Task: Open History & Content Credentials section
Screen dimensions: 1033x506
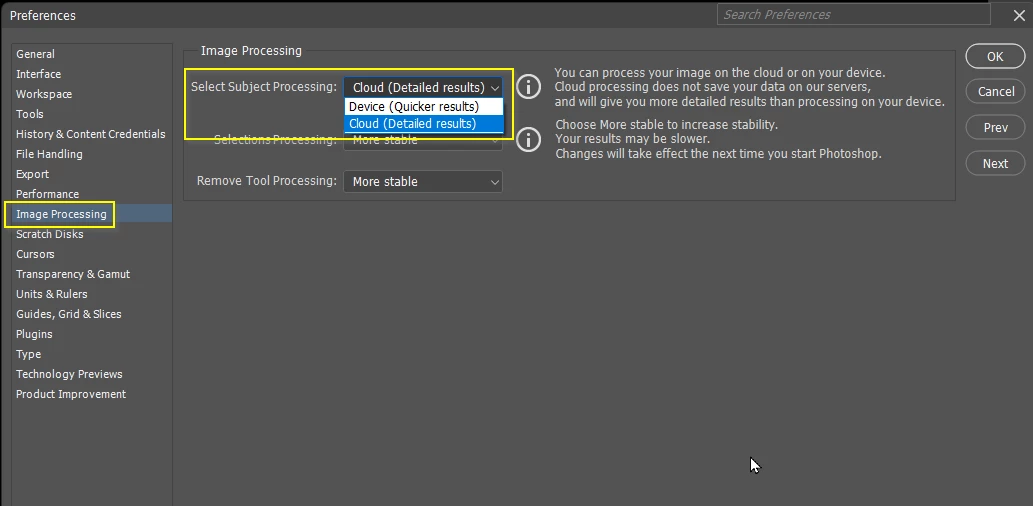Action: coord(91,134)
